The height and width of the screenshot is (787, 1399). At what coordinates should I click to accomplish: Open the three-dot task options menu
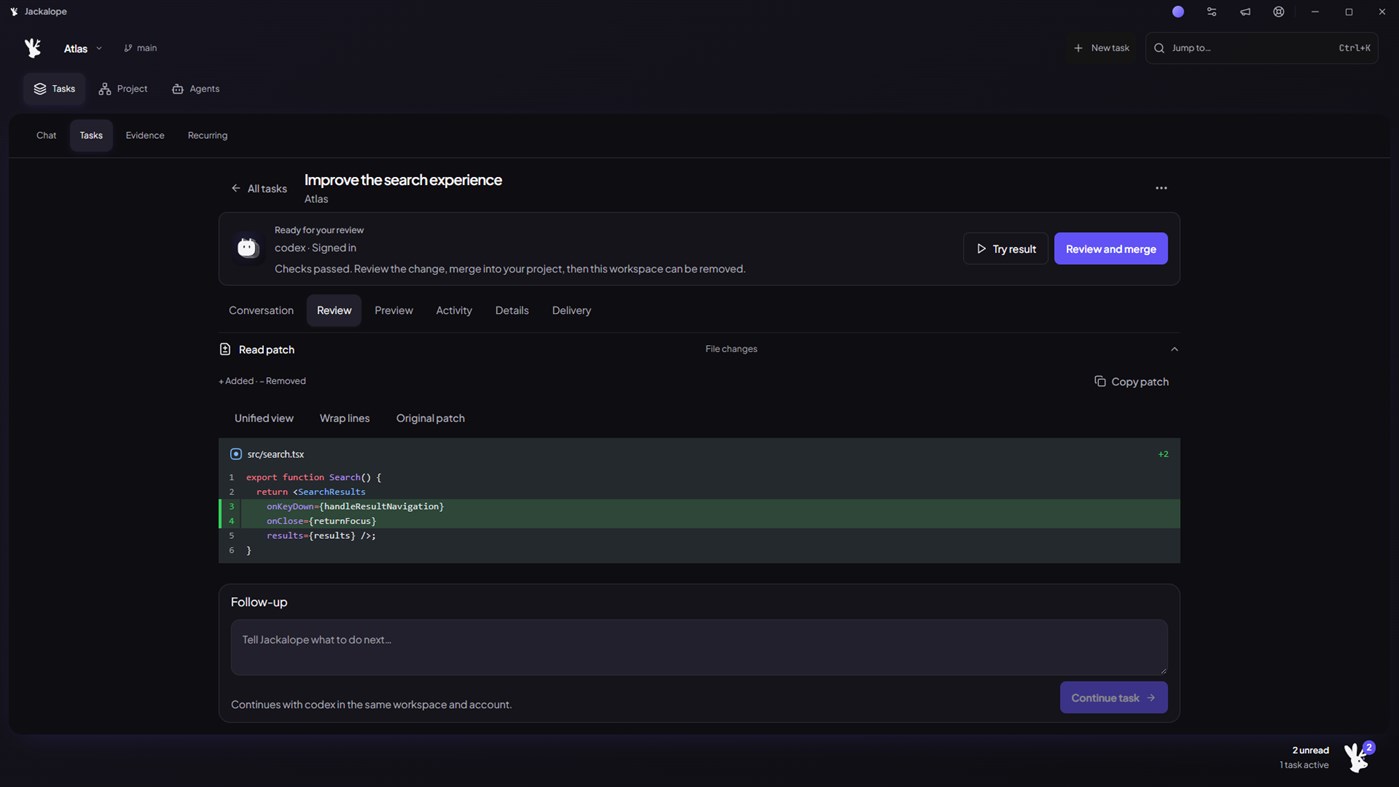[1161, 188]
